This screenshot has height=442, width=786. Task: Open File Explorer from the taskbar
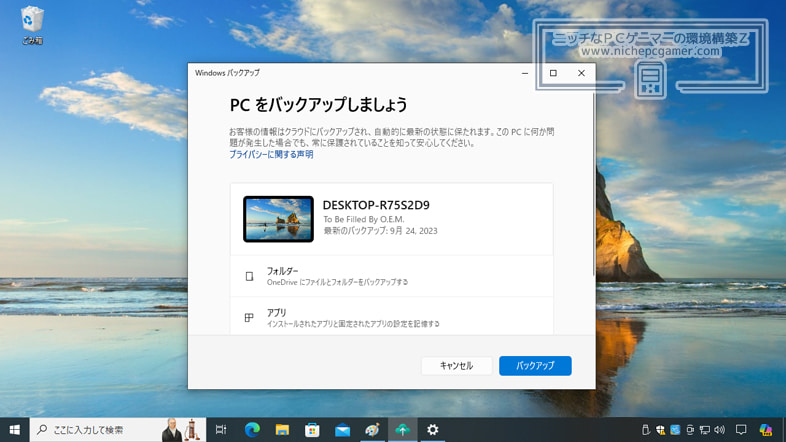[x=282, y=429]
